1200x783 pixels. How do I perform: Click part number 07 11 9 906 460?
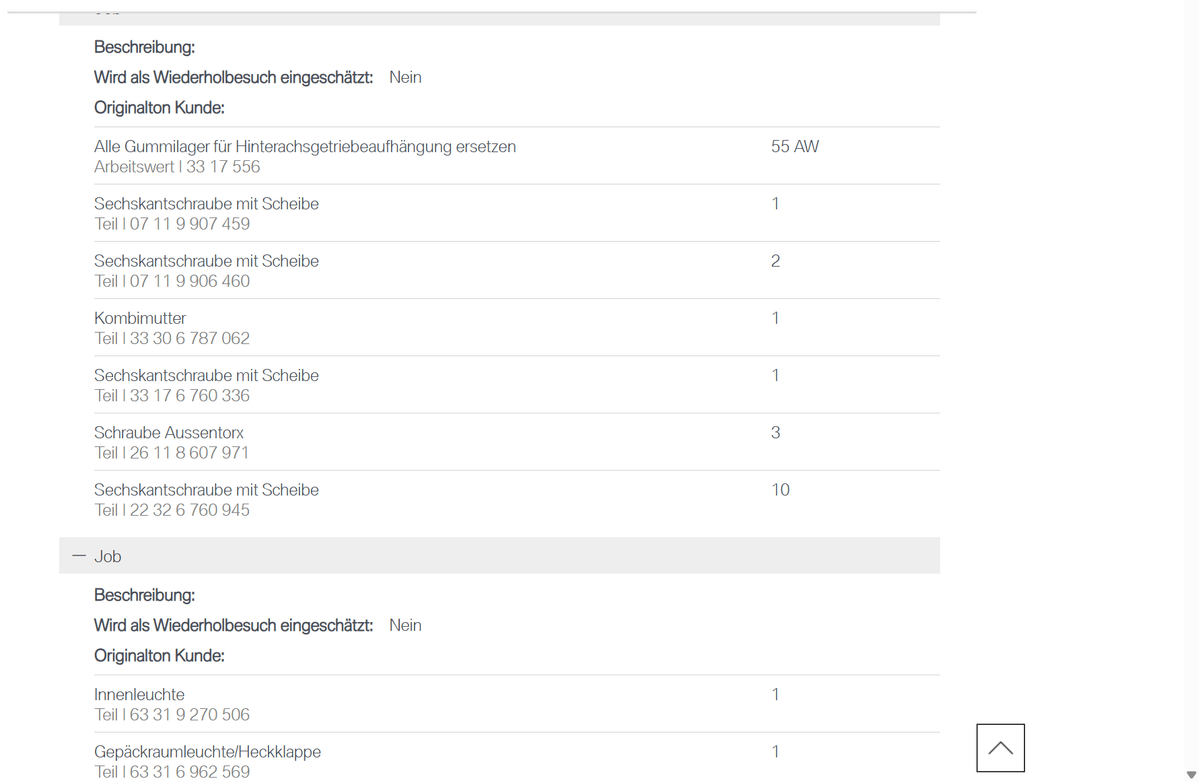[190, 281]
